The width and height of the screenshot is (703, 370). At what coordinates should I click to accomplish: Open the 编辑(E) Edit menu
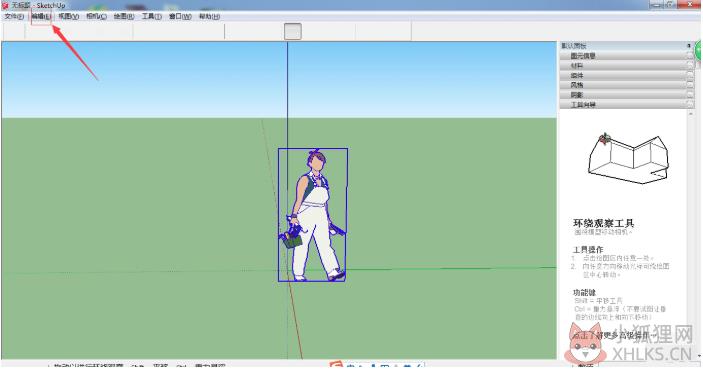[x=41, y=17]
